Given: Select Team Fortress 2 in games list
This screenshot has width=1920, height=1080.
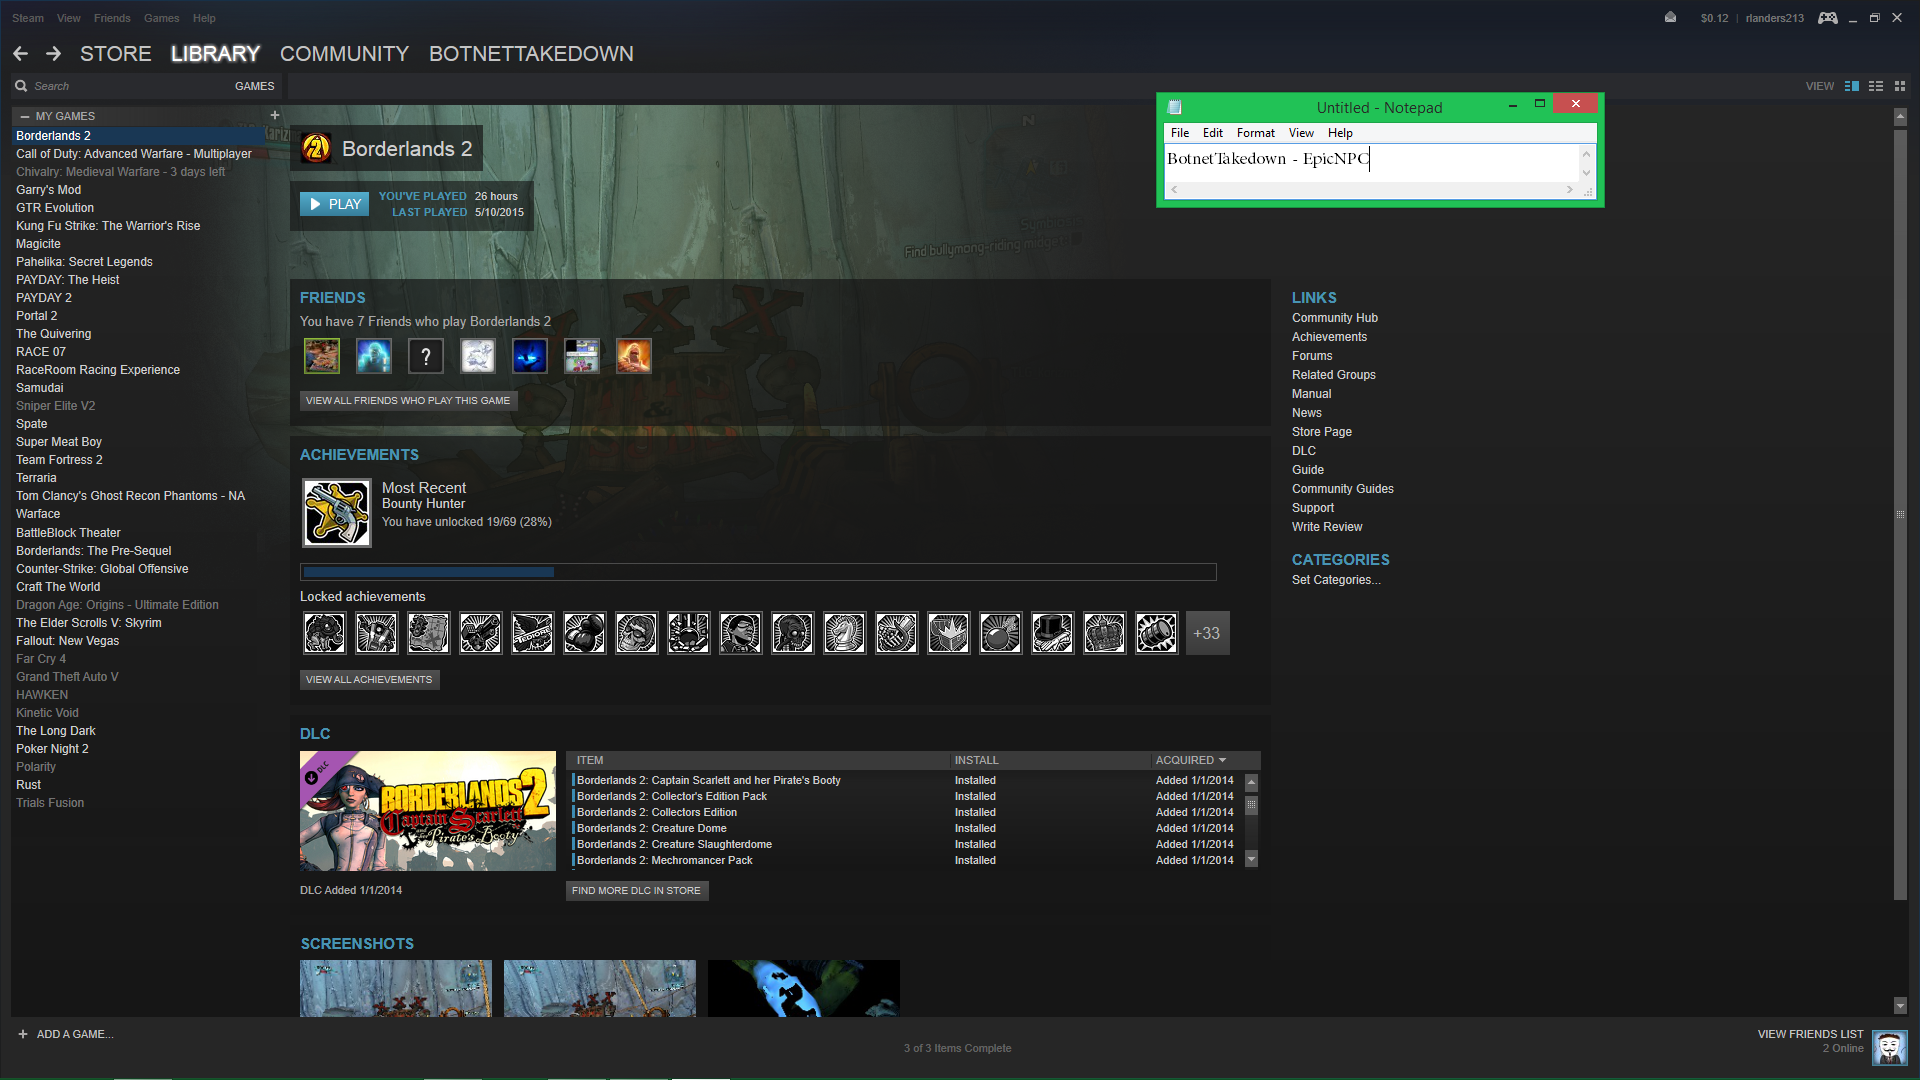Looking at the screenshot, I should (x=59, y=460).
